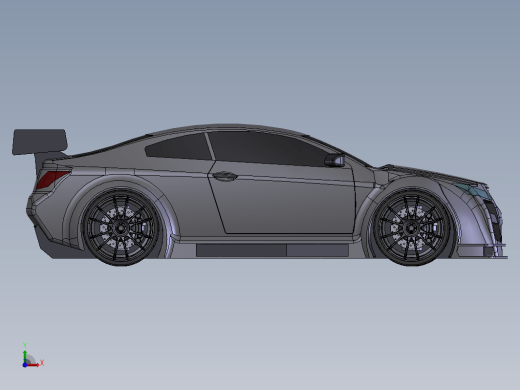Image resolution: width=520 pixels, height=390 pixels.
Task: Select the red taillight at the rear
Action: tap(53, 179)
